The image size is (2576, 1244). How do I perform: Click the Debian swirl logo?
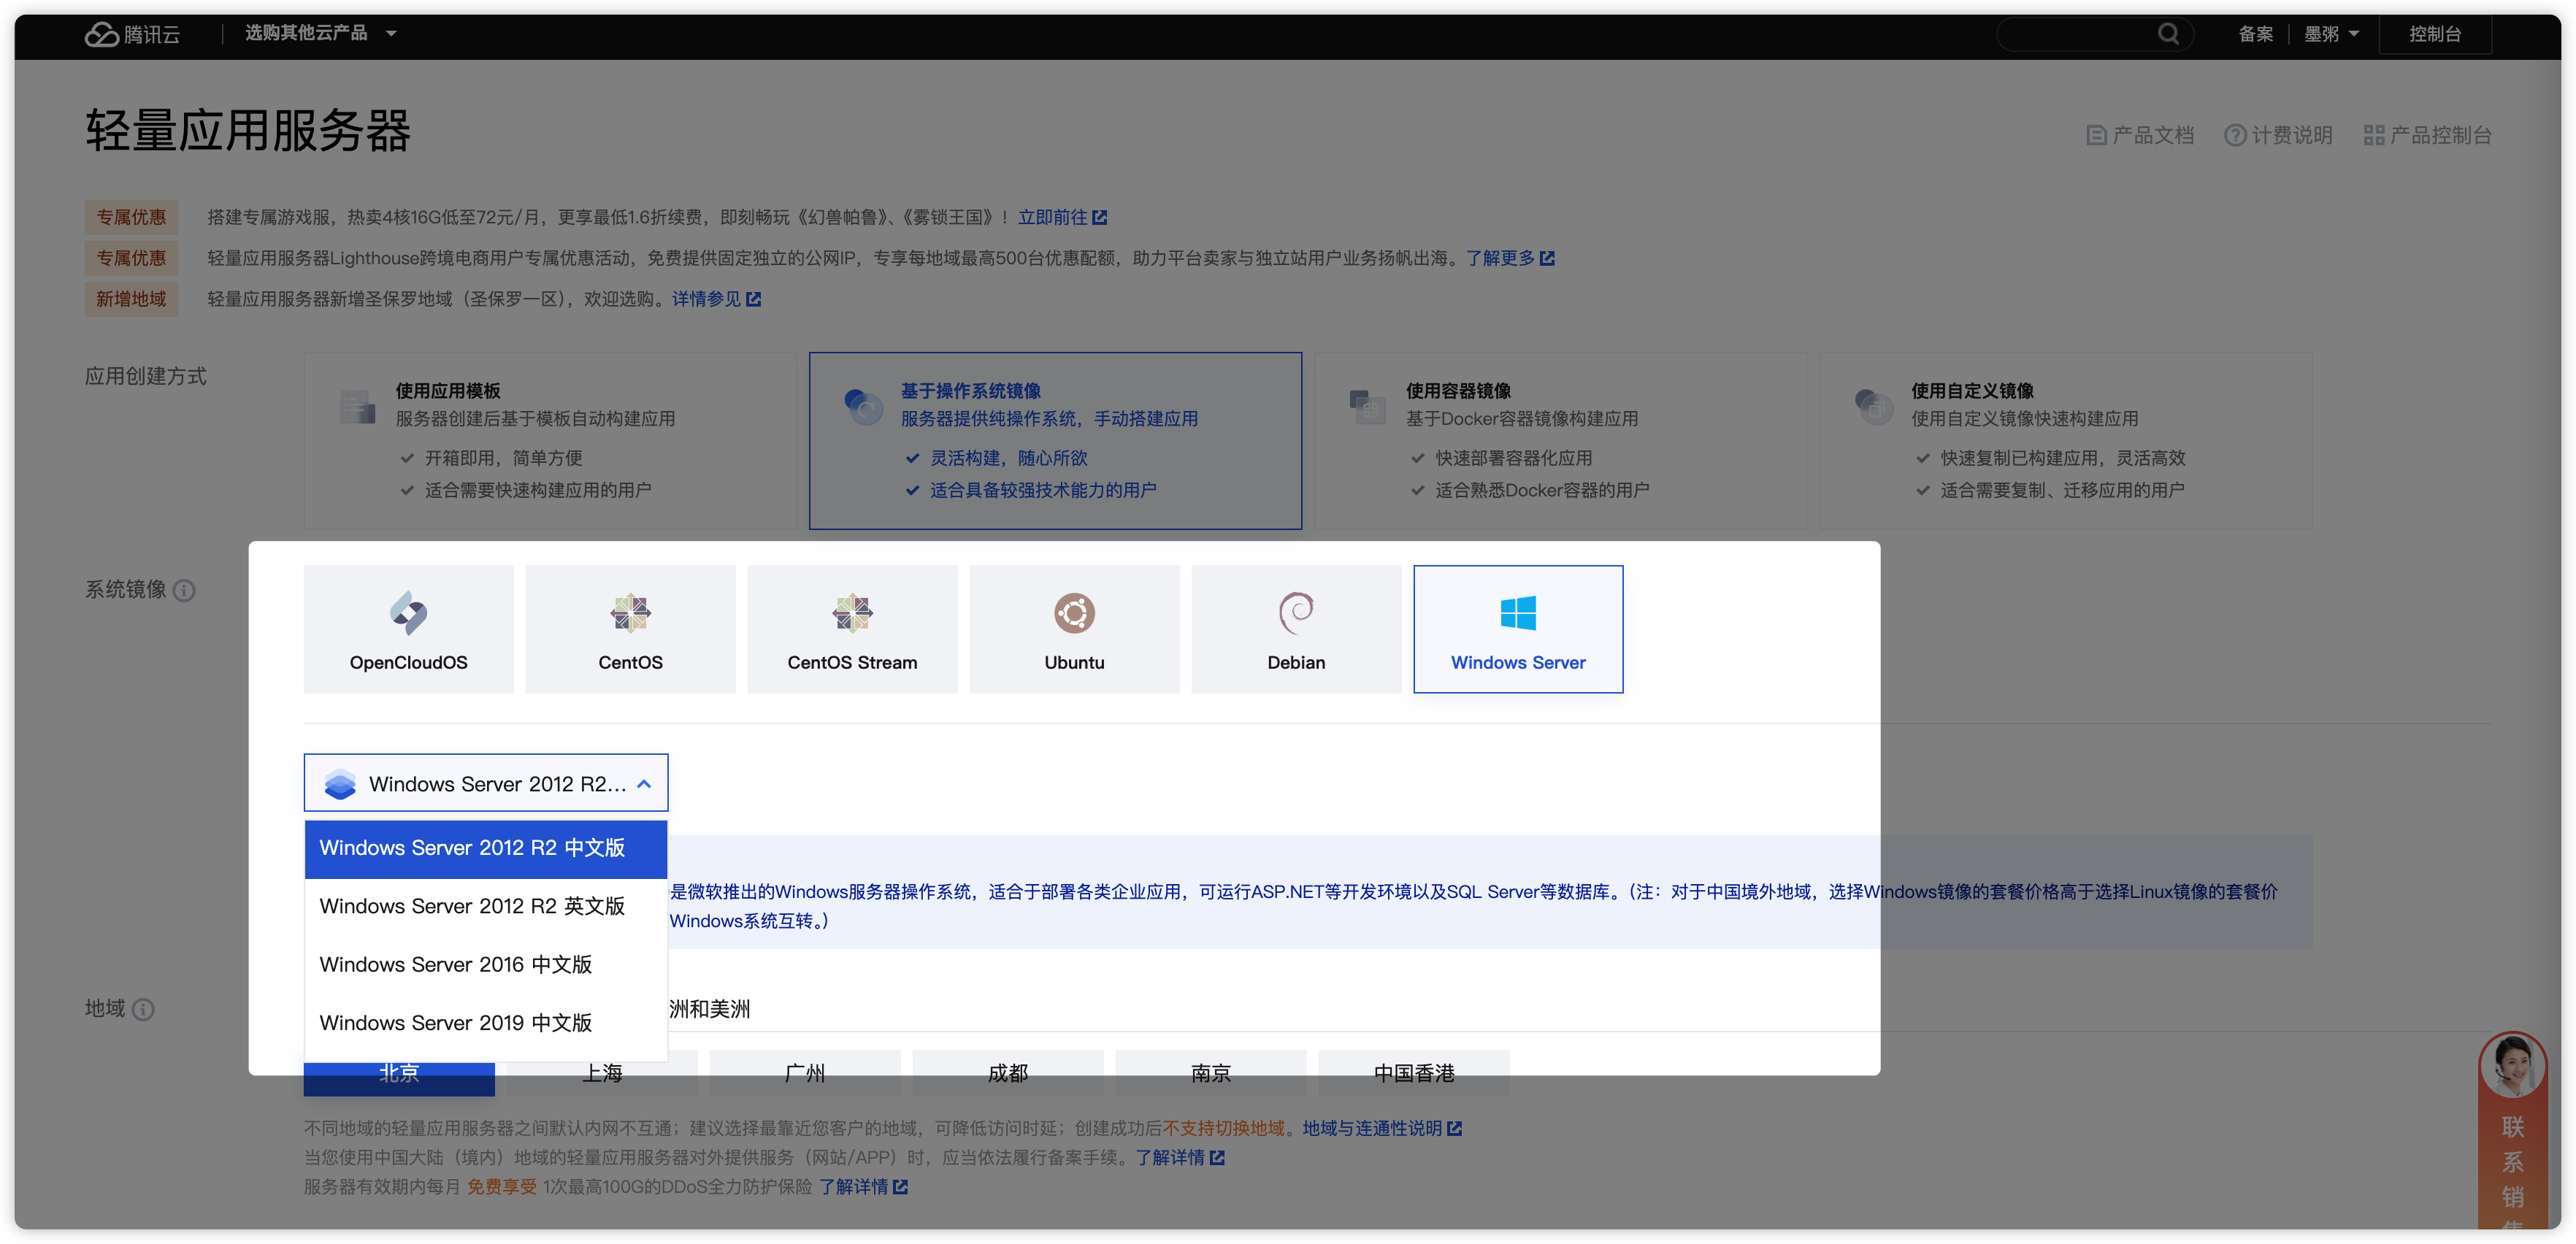point(1296,613)
